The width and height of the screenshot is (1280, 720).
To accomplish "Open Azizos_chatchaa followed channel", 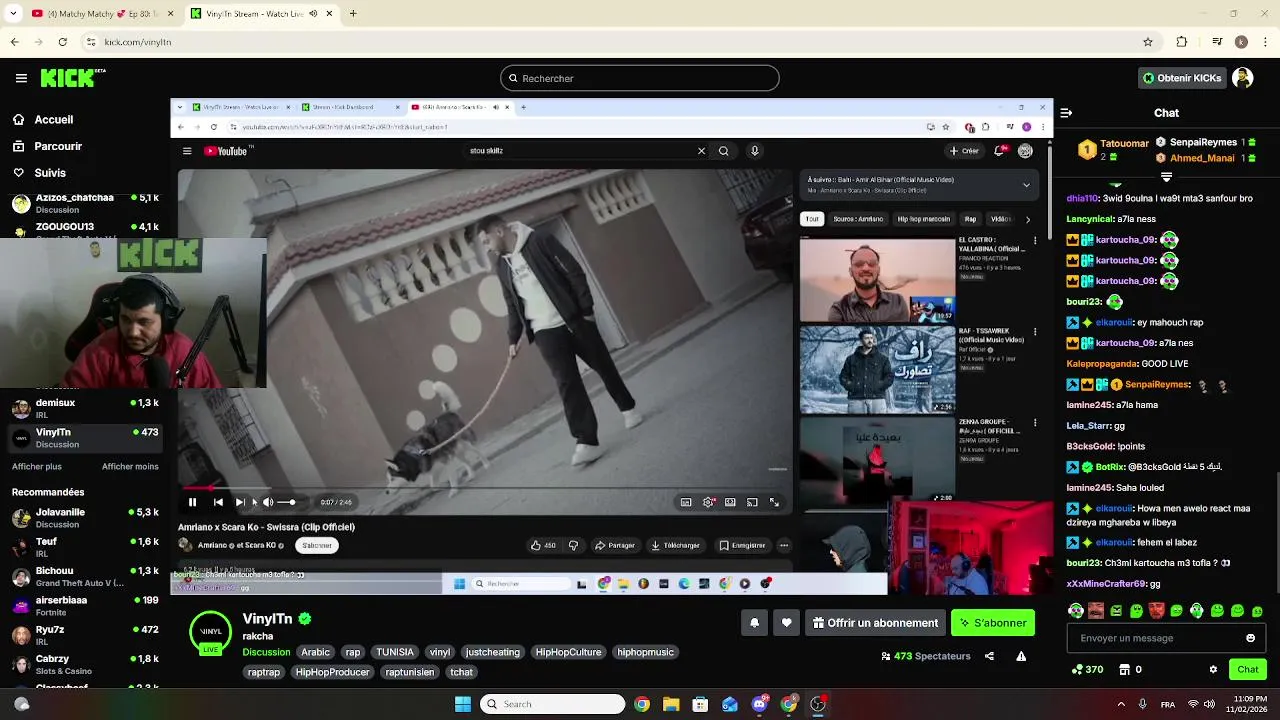I will pos(85,203).
